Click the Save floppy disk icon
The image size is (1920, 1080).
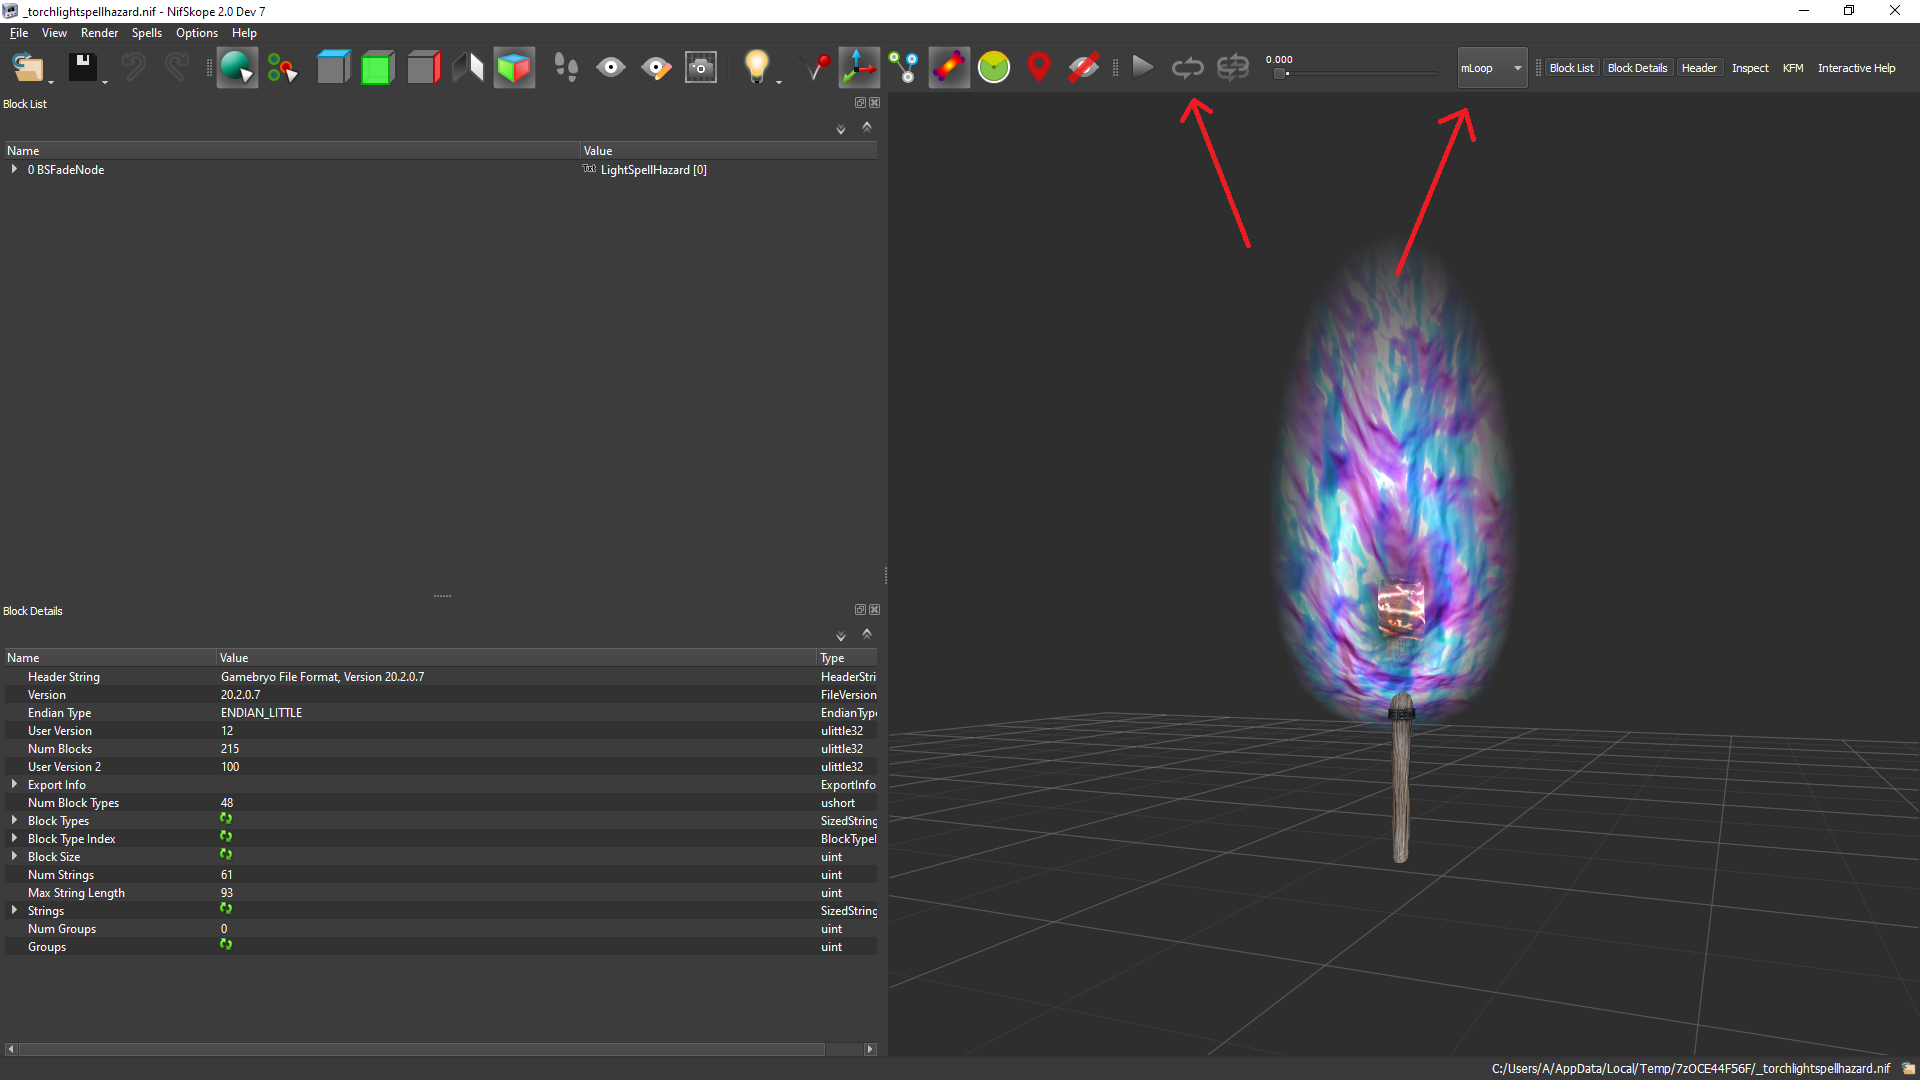pos(82,68)
